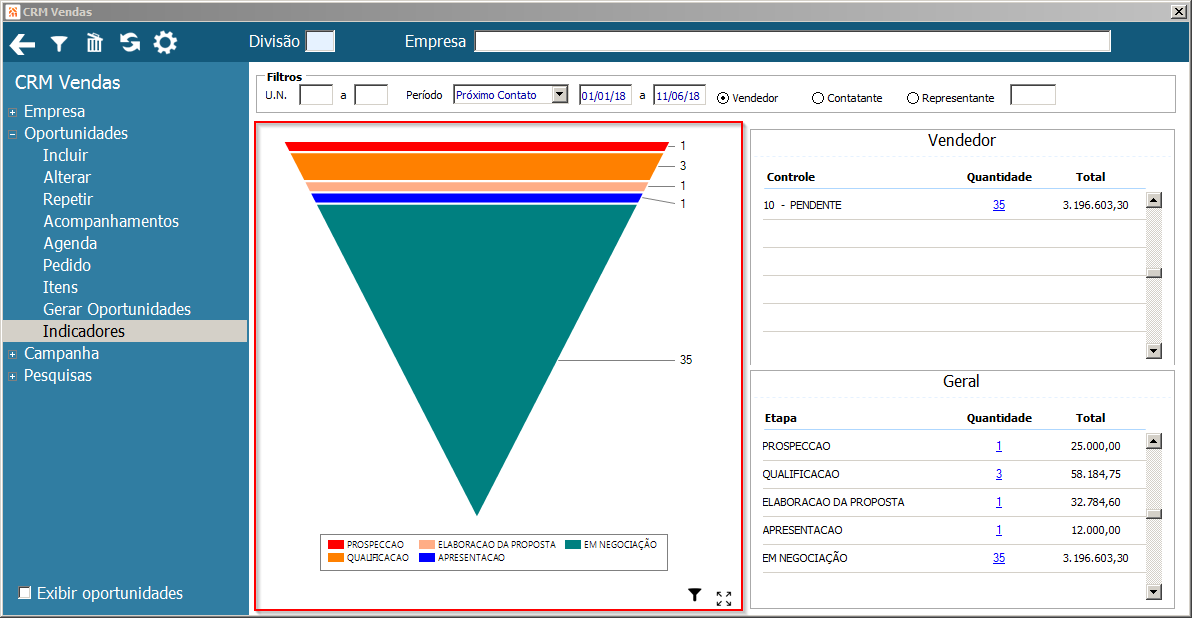
Task: Click second U.N. range field
Action: [371, 95]
